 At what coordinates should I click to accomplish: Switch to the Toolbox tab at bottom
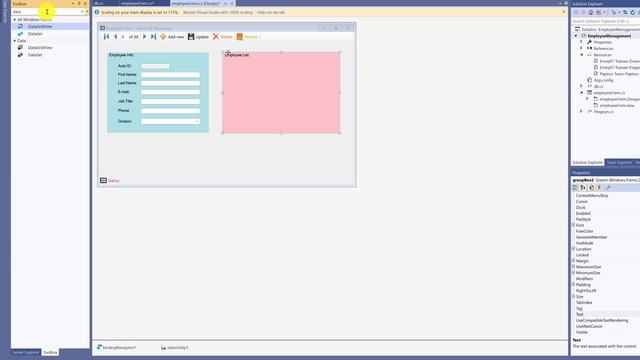point(50,352)
